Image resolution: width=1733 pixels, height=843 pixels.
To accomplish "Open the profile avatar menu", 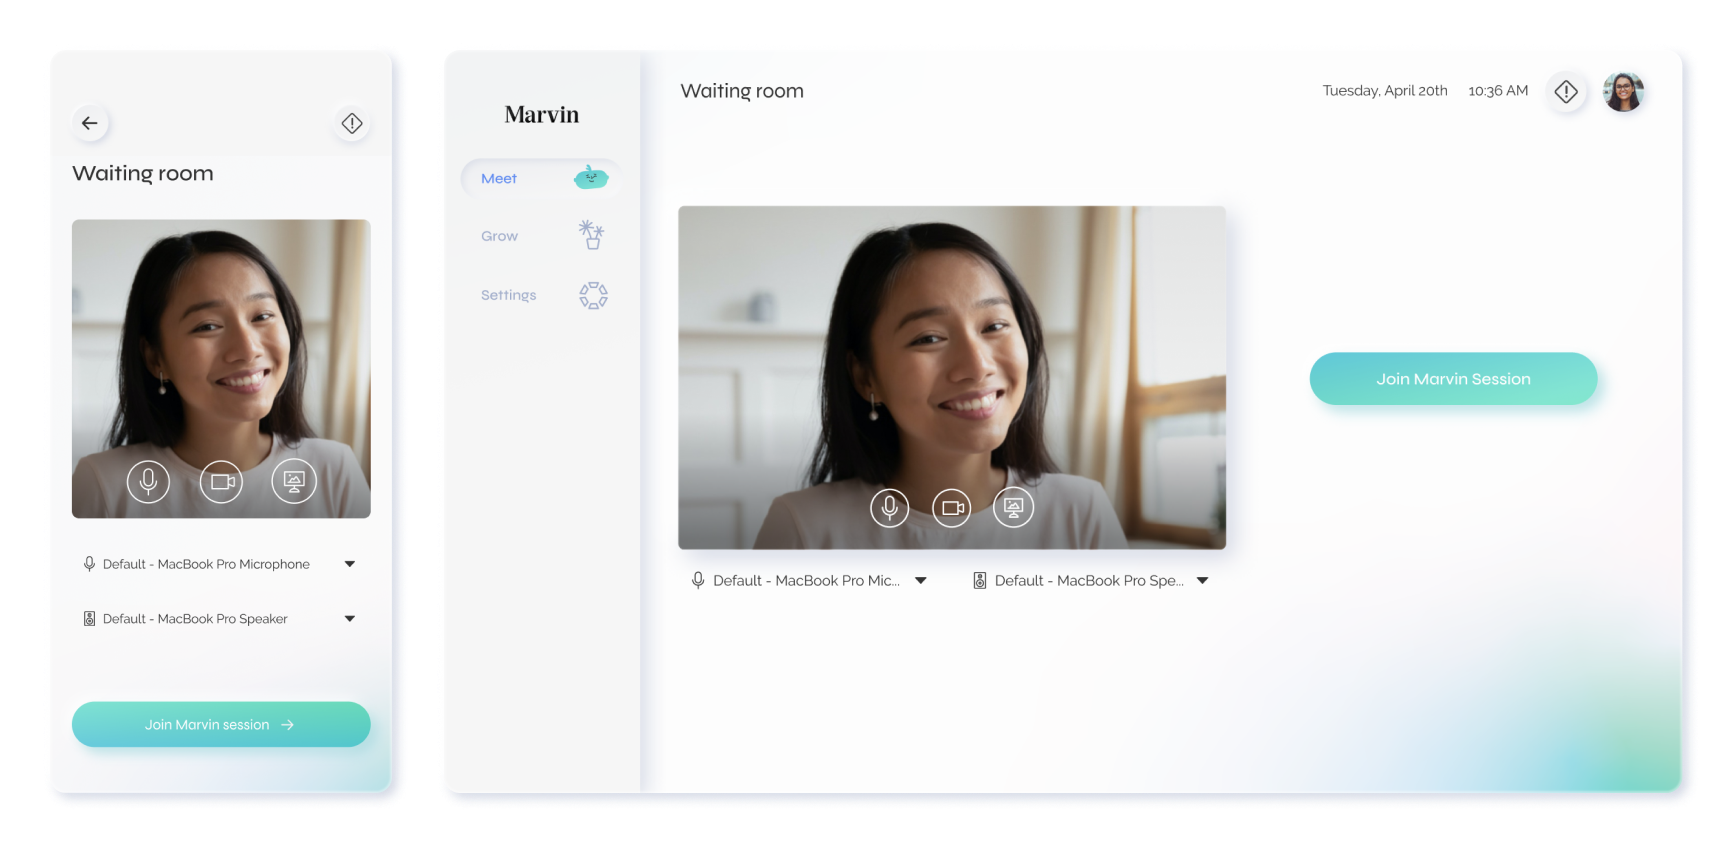I will coord(1624,92).
